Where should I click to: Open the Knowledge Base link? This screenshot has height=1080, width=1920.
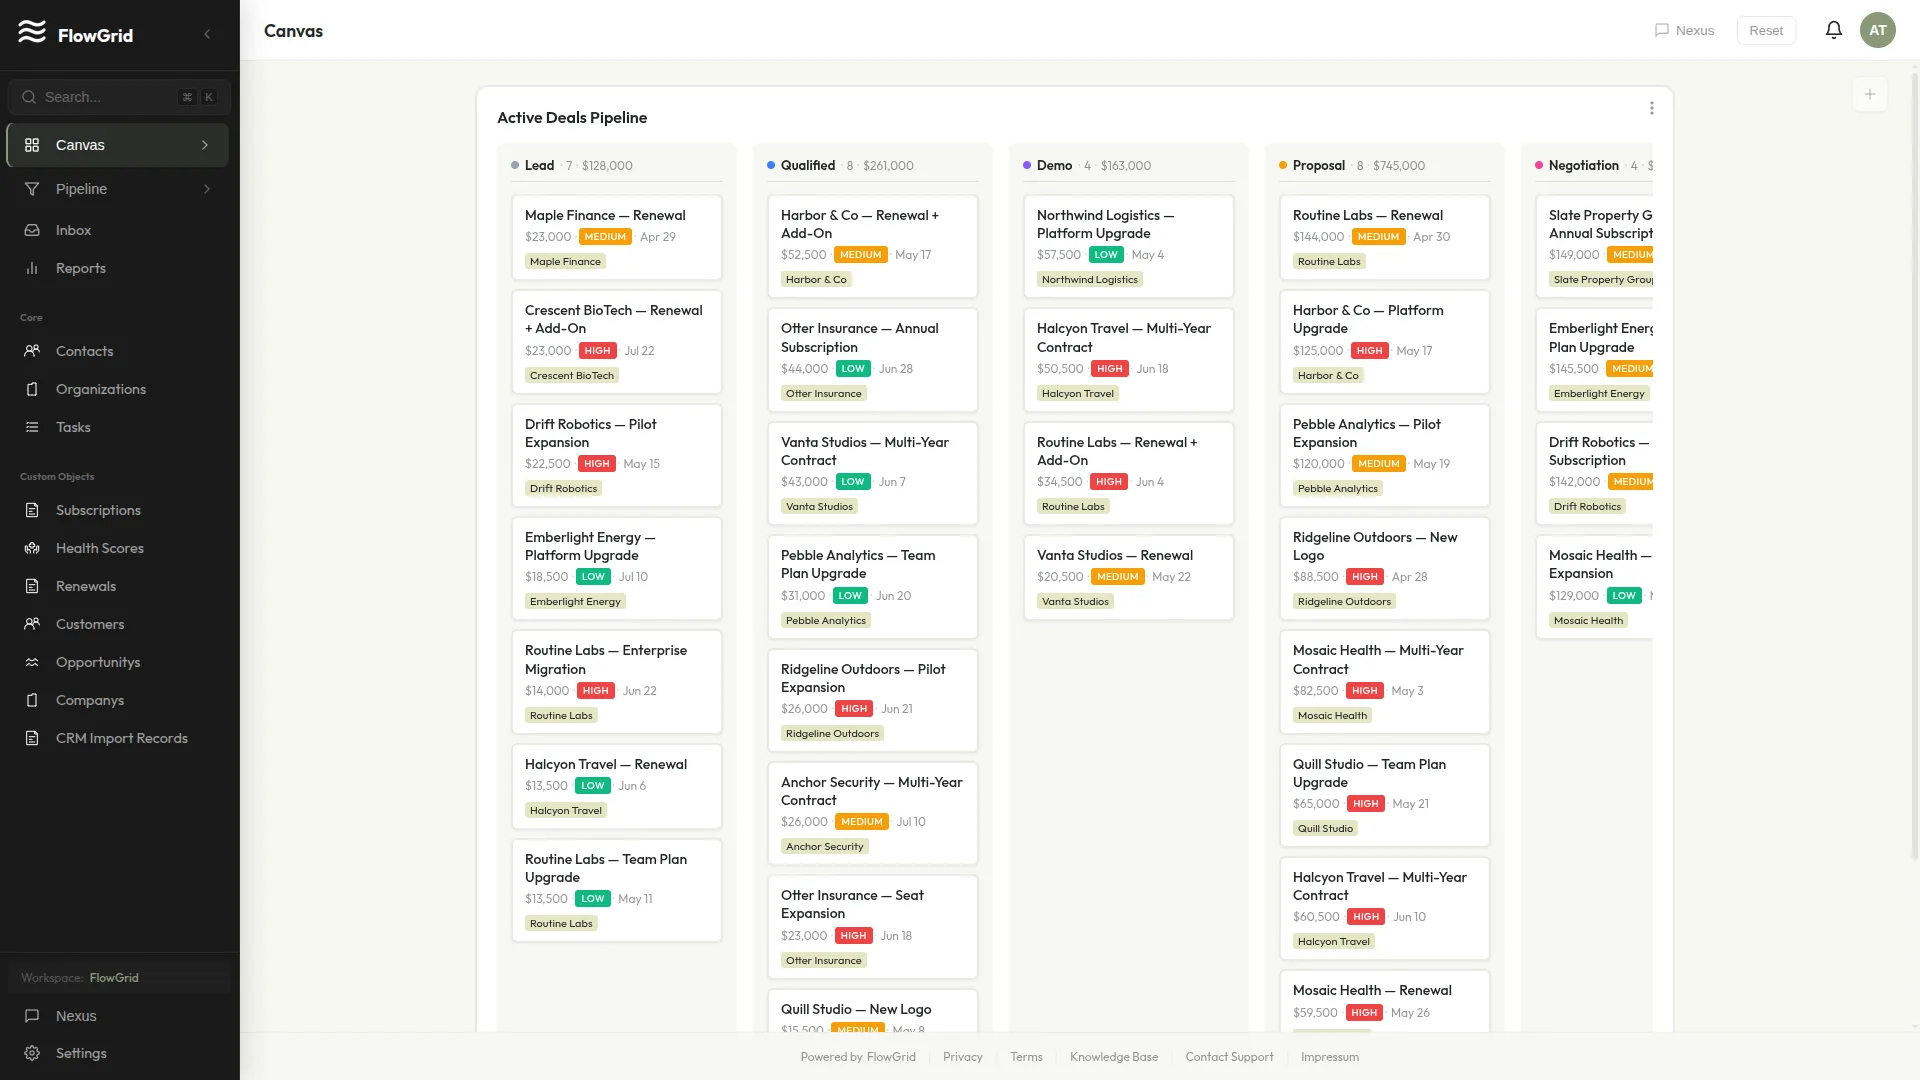click(x=1113, y=1057)
